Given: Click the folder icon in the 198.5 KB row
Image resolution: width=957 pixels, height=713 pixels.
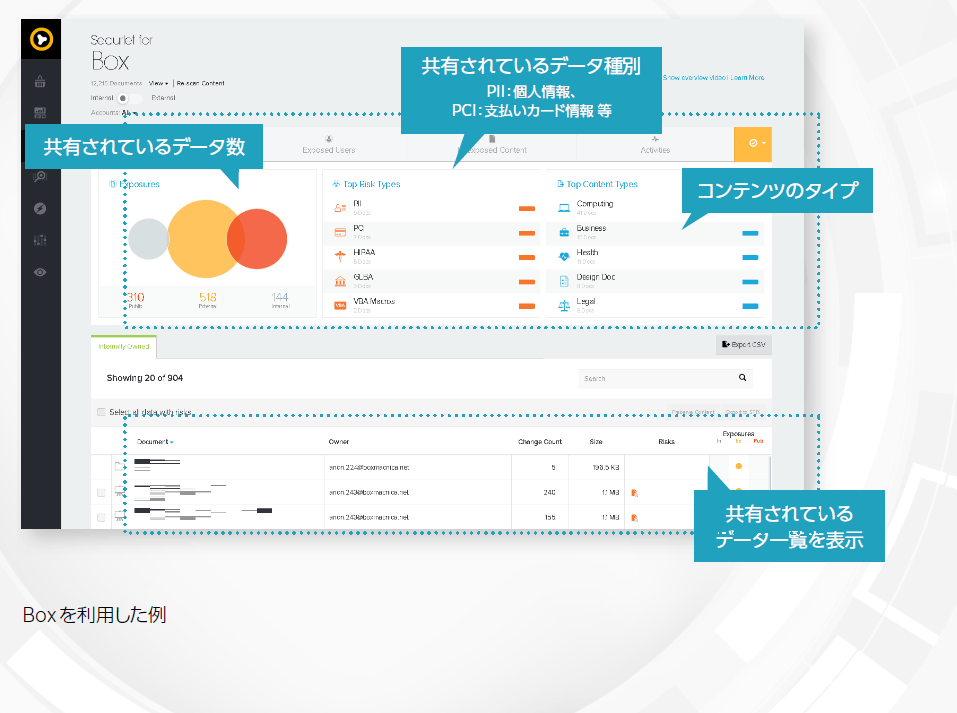Looking at the screenshot, I should (x=118, y=466).
